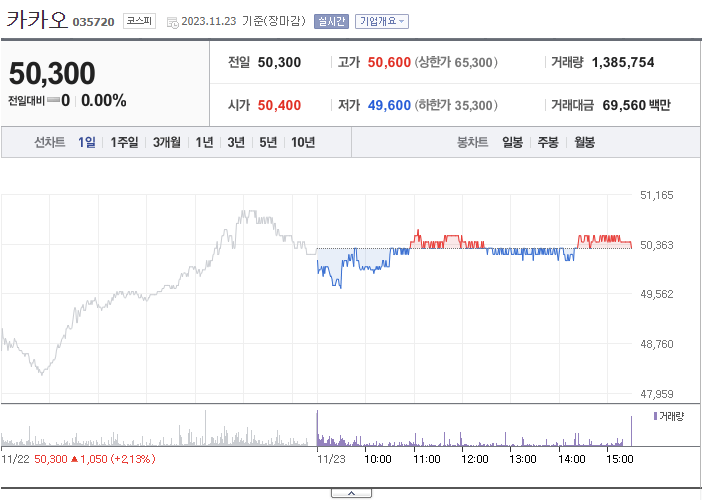Click the calendar icon before 2023.11.23
The height and width of the screenshot is (500, 702).
[172, 22]
